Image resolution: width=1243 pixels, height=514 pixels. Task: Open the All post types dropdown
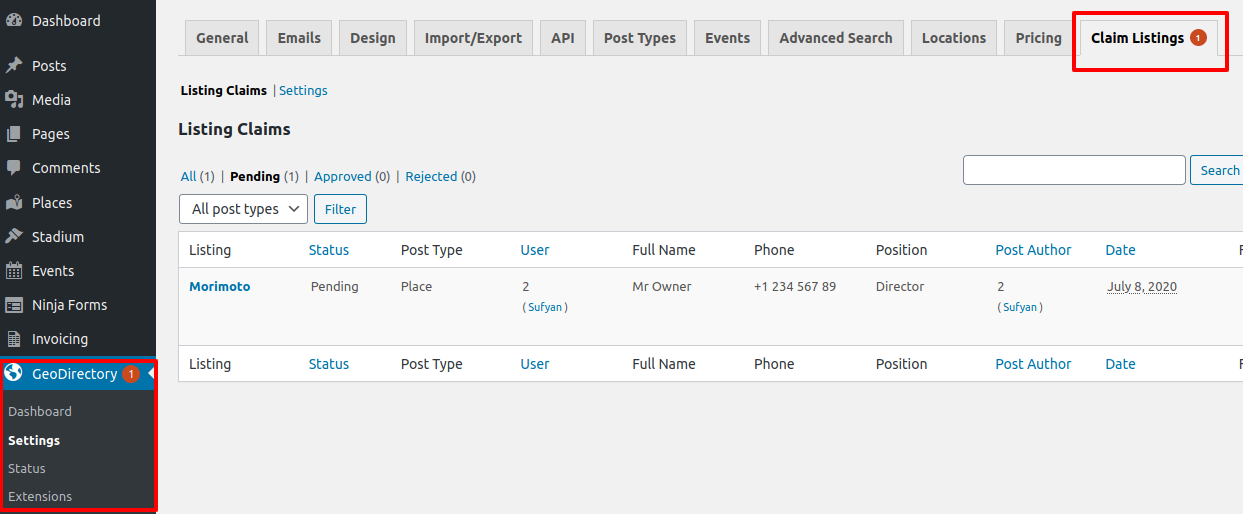pyautogui.click(x=243, y=209)
